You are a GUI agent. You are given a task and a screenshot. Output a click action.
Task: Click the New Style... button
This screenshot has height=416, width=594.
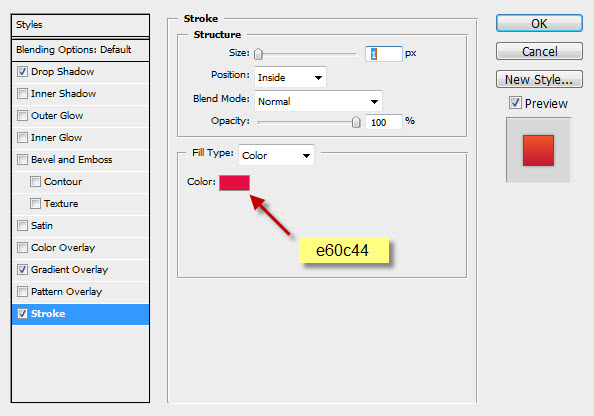coord(539,79)
